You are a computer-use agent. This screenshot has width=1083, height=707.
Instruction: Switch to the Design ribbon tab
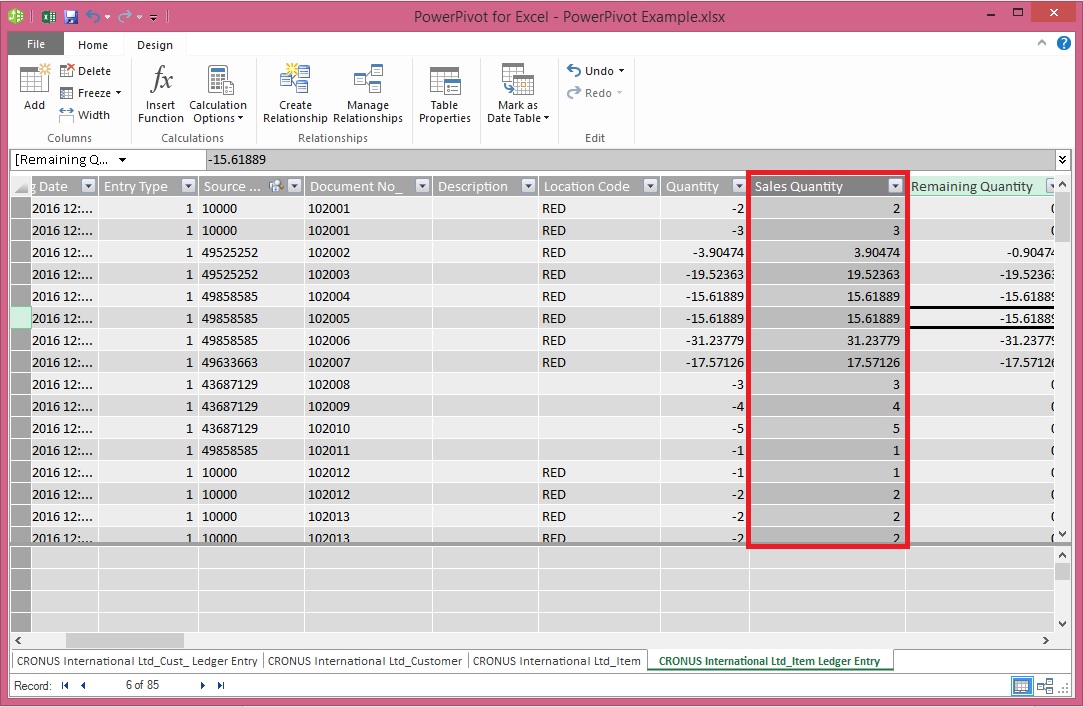[155, 44]
